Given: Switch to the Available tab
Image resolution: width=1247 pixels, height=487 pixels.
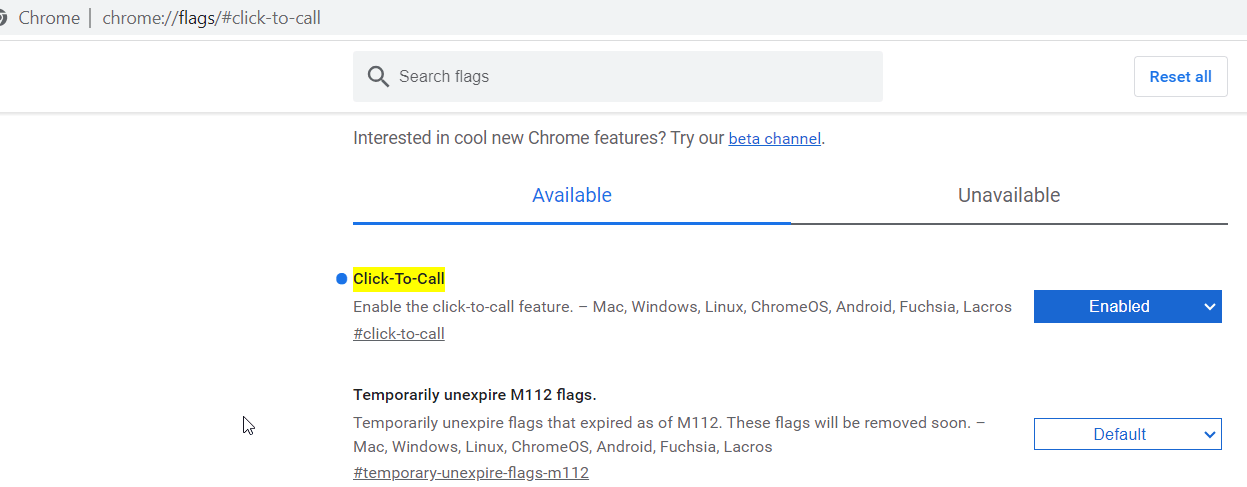Looking at the screenshot, I should 571,196.
